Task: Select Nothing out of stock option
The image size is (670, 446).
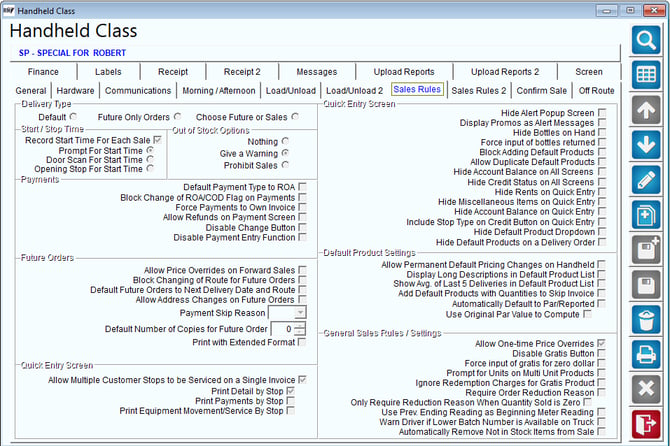Action: click(x=285, y=141)
